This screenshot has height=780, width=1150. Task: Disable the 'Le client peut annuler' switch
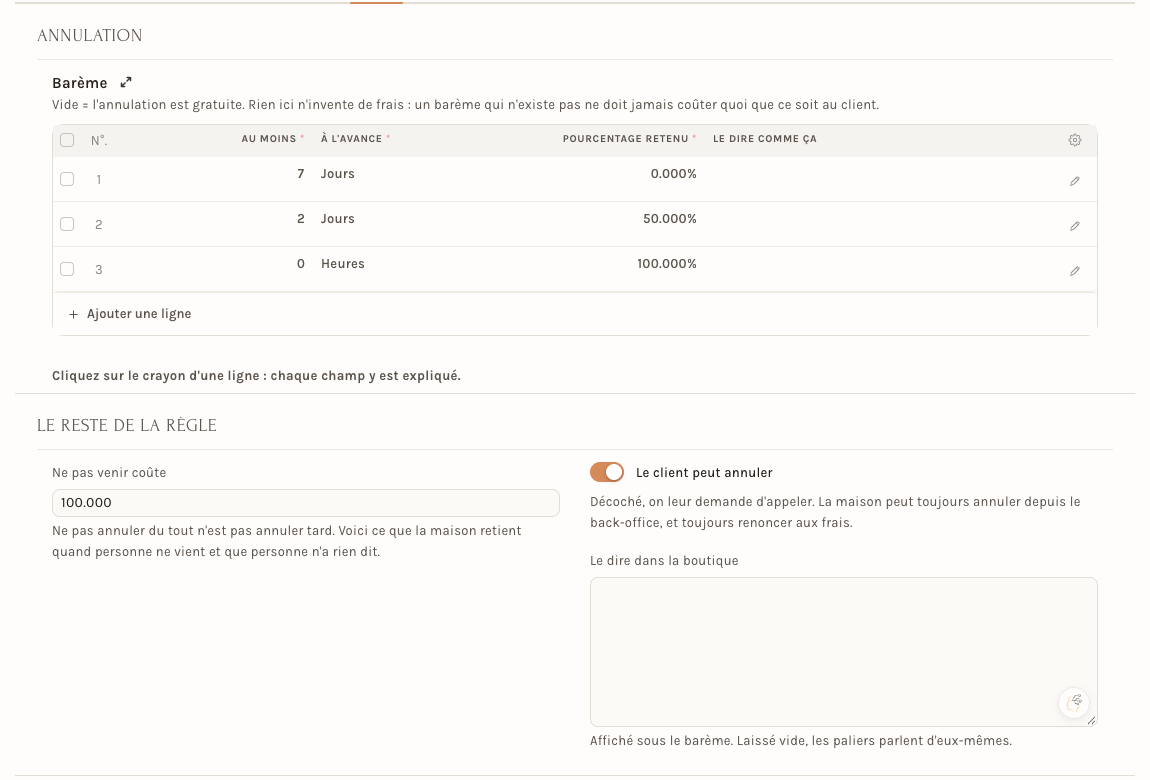(x=607, y=472)
